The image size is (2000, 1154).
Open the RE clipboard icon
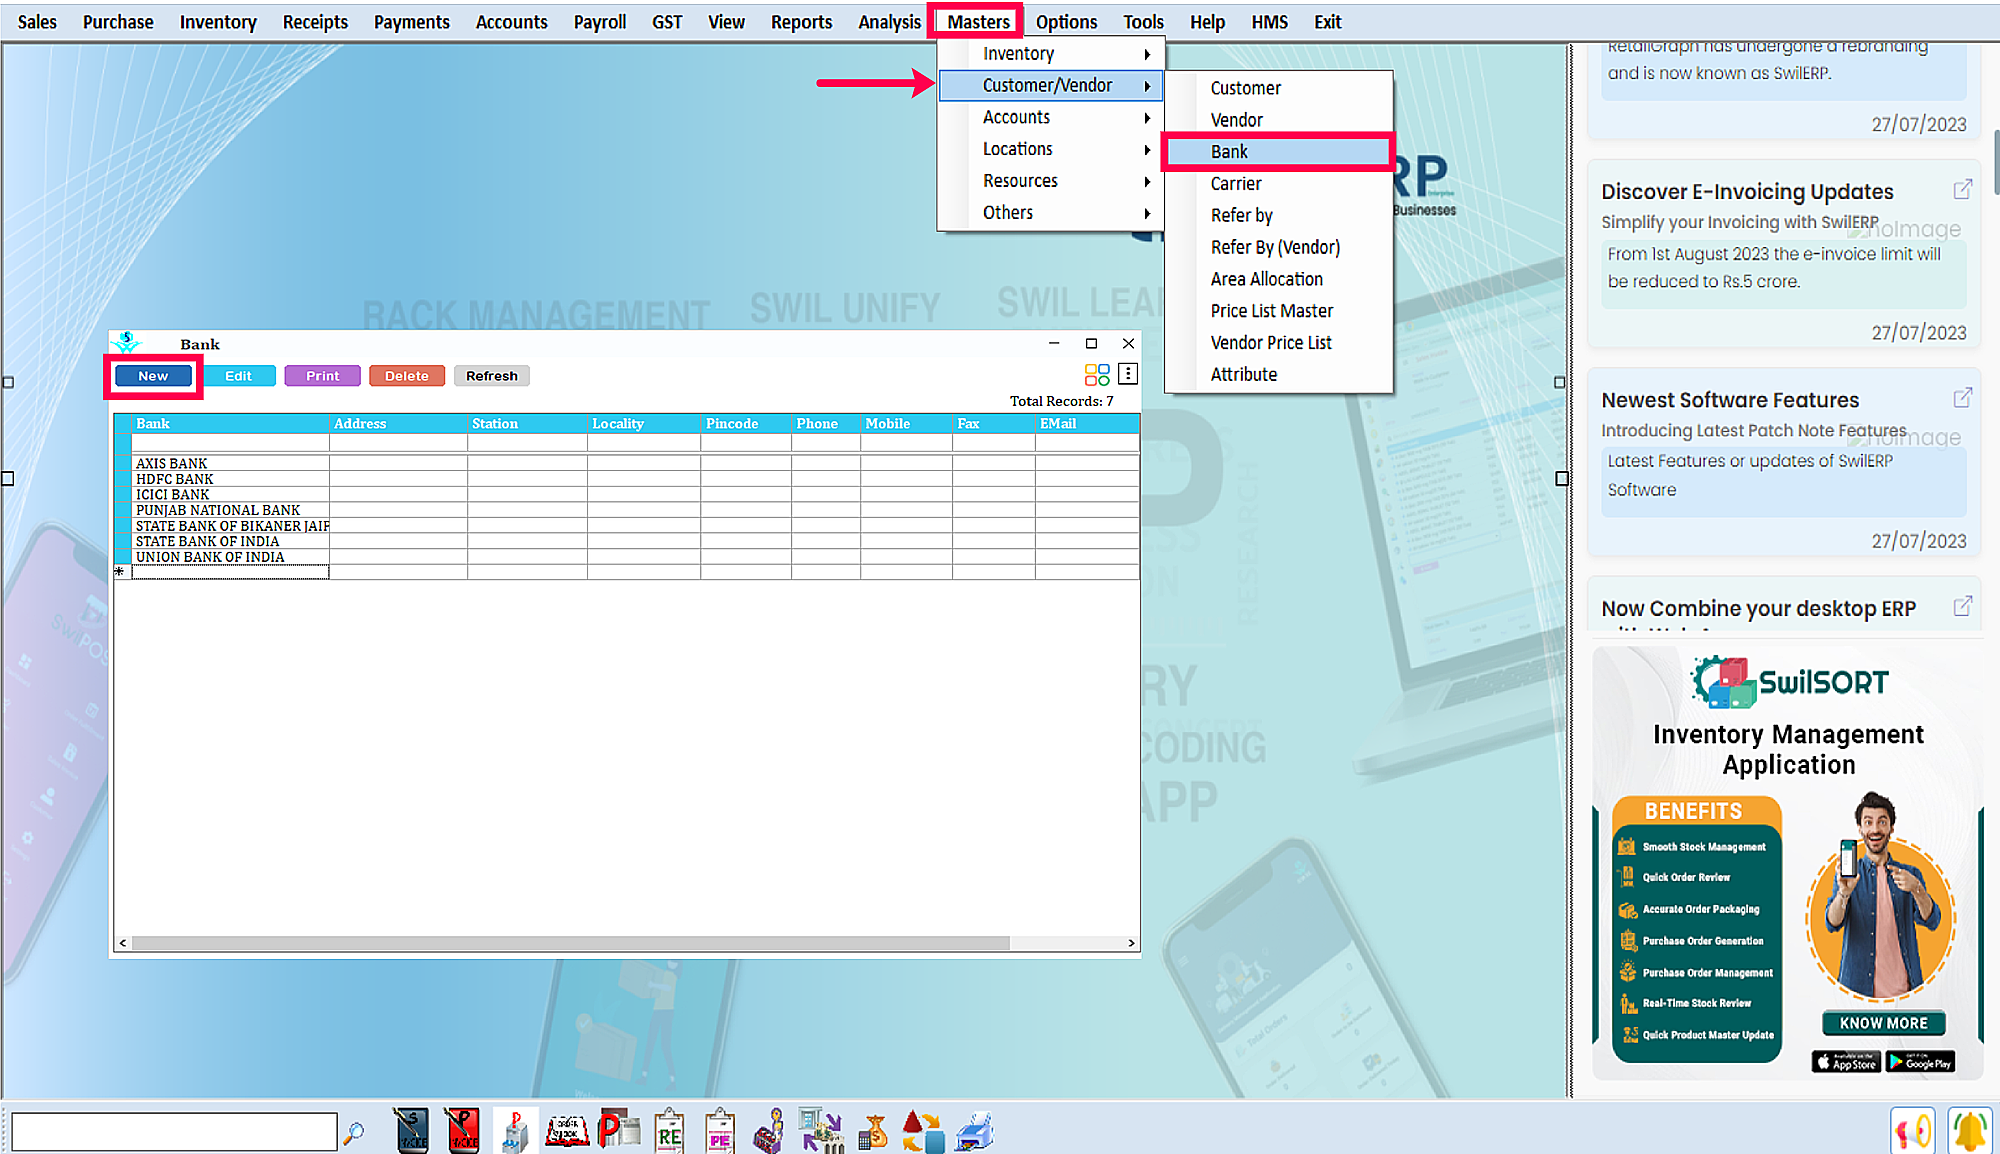[669, 1131]
